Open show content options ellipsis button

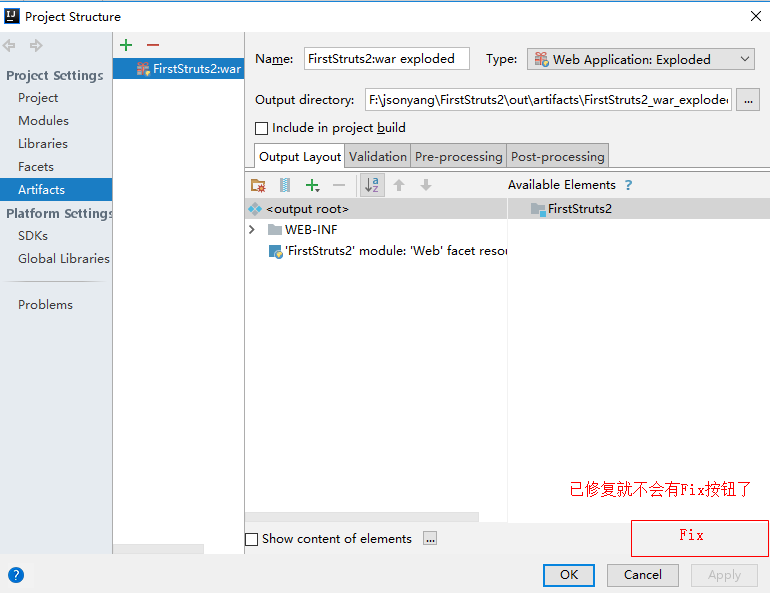(x=430, y=539)
